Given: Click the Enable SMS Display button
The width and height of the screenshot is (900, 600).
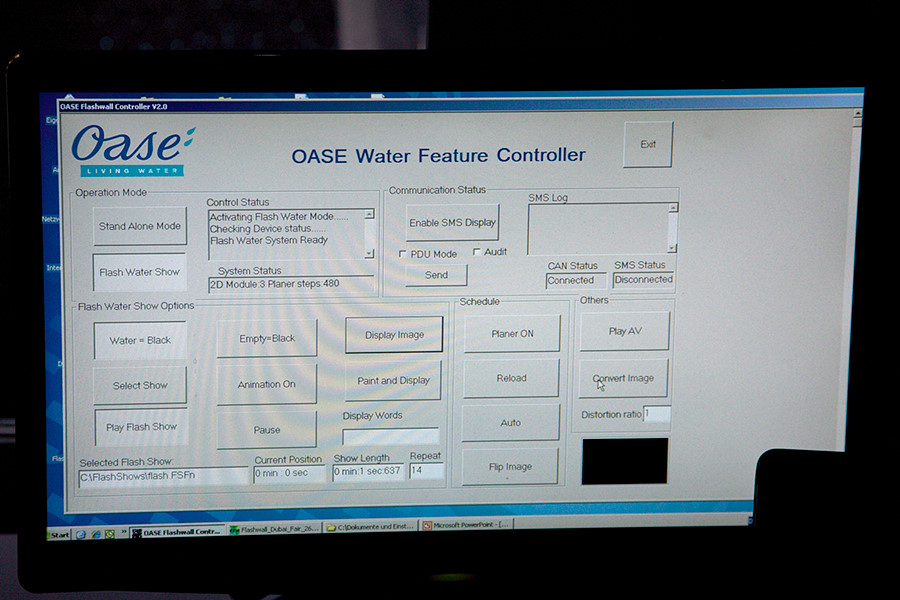Looking at the screenshot, I should coord(452,222).
